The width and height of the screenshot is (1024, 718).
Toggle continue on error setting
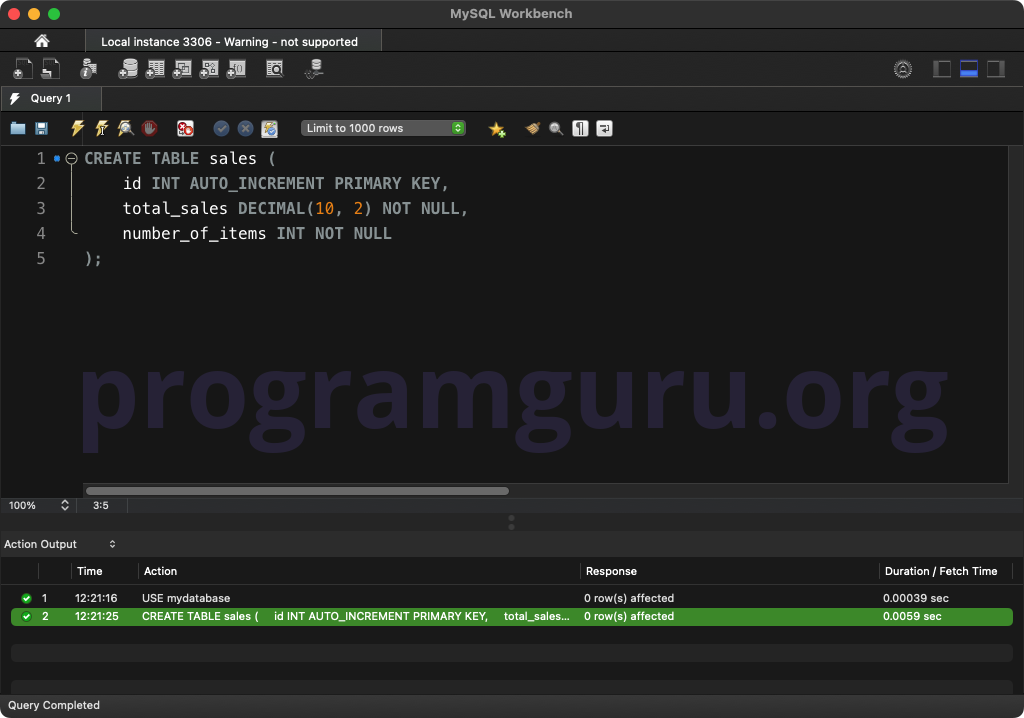[185, 128]
